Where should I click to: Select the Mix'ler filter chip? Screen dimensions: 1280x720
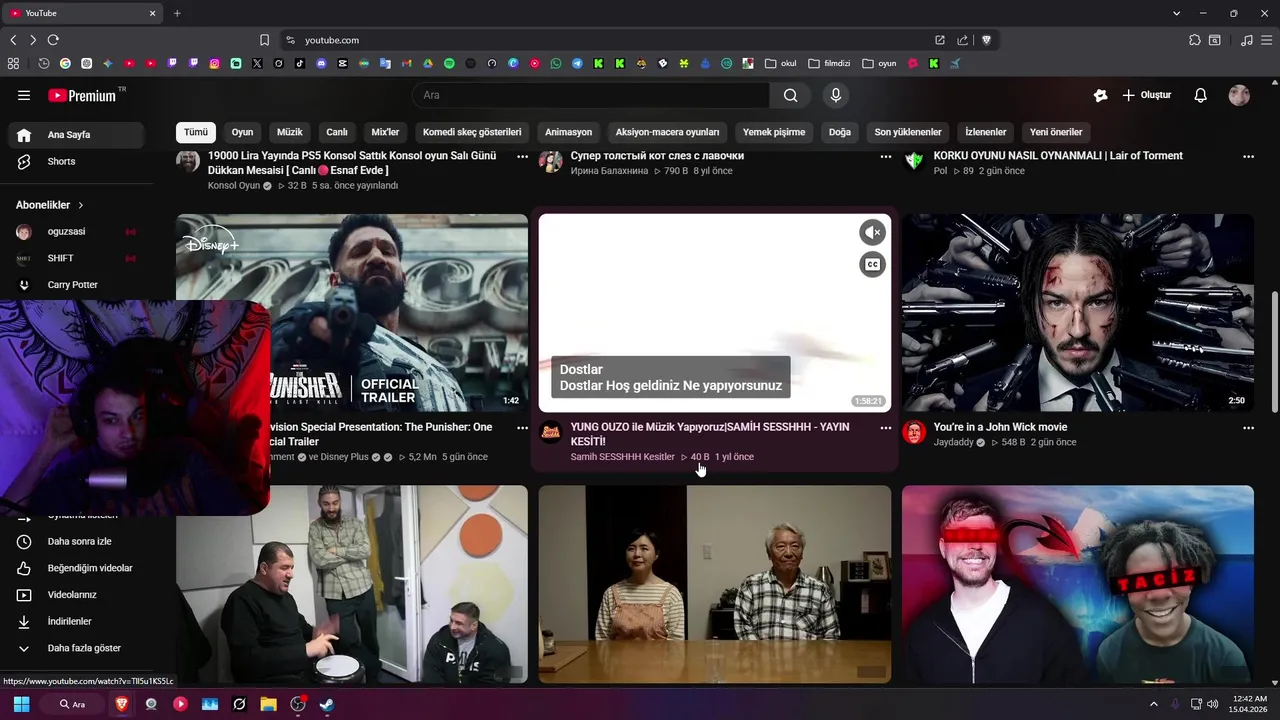point(385,132)
